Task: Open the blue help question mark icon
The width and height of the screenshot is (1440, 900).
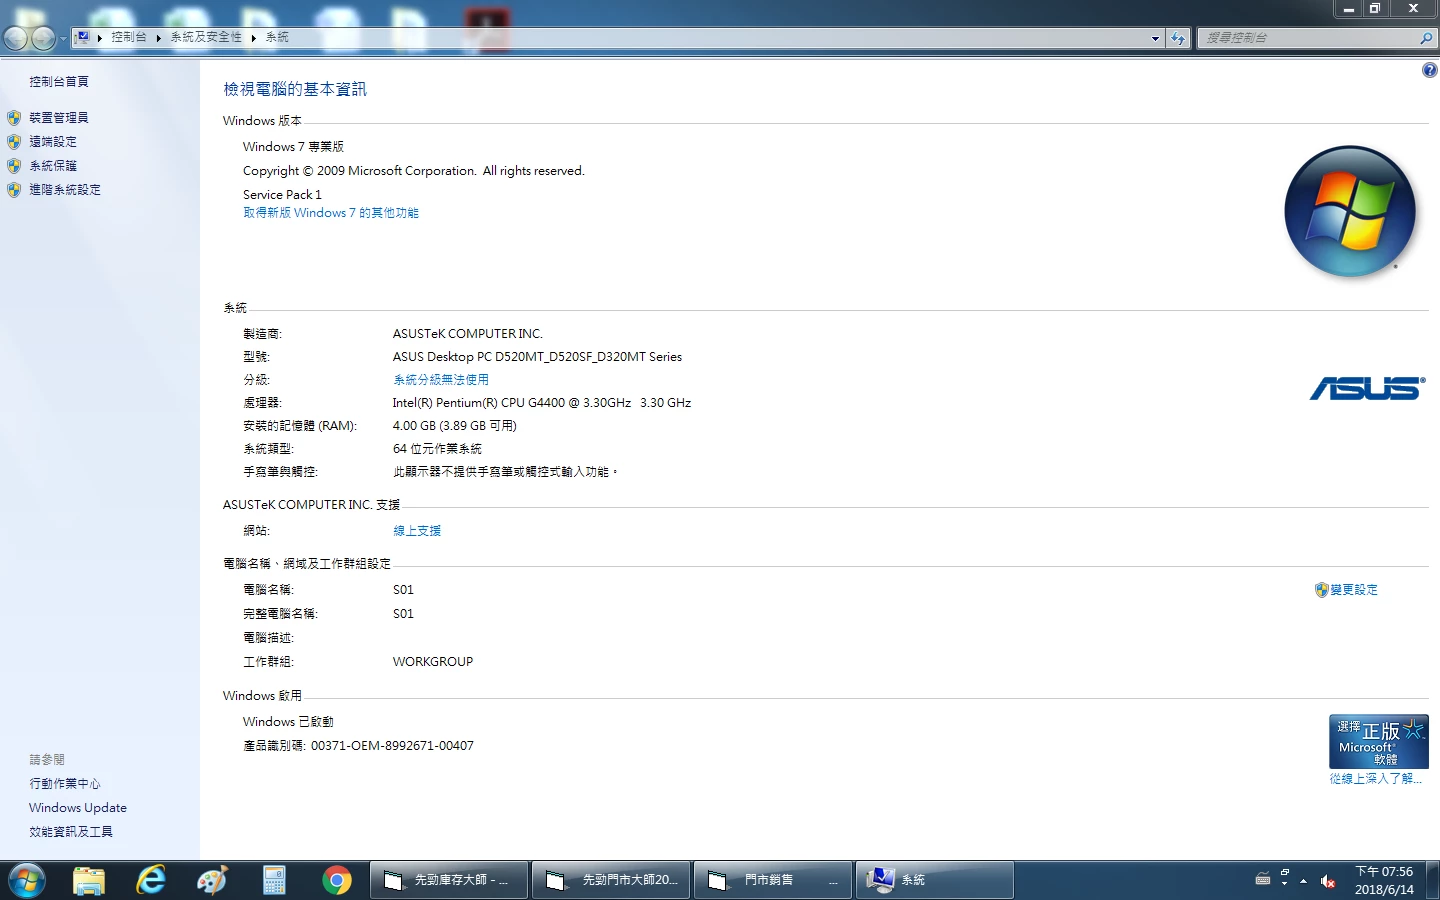Action: [1429, 70]
